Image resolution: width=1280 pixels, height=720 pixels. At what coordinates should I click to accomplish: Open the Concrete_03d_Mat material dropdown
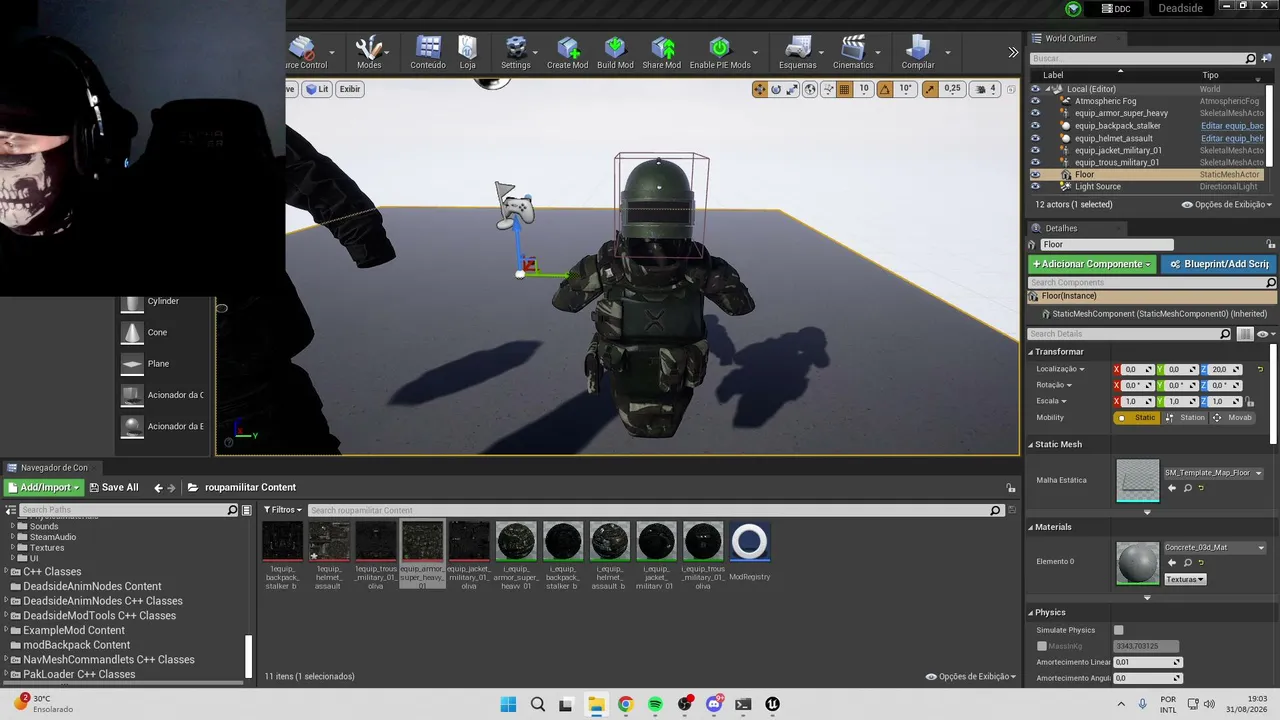[x=1214, y=548]
